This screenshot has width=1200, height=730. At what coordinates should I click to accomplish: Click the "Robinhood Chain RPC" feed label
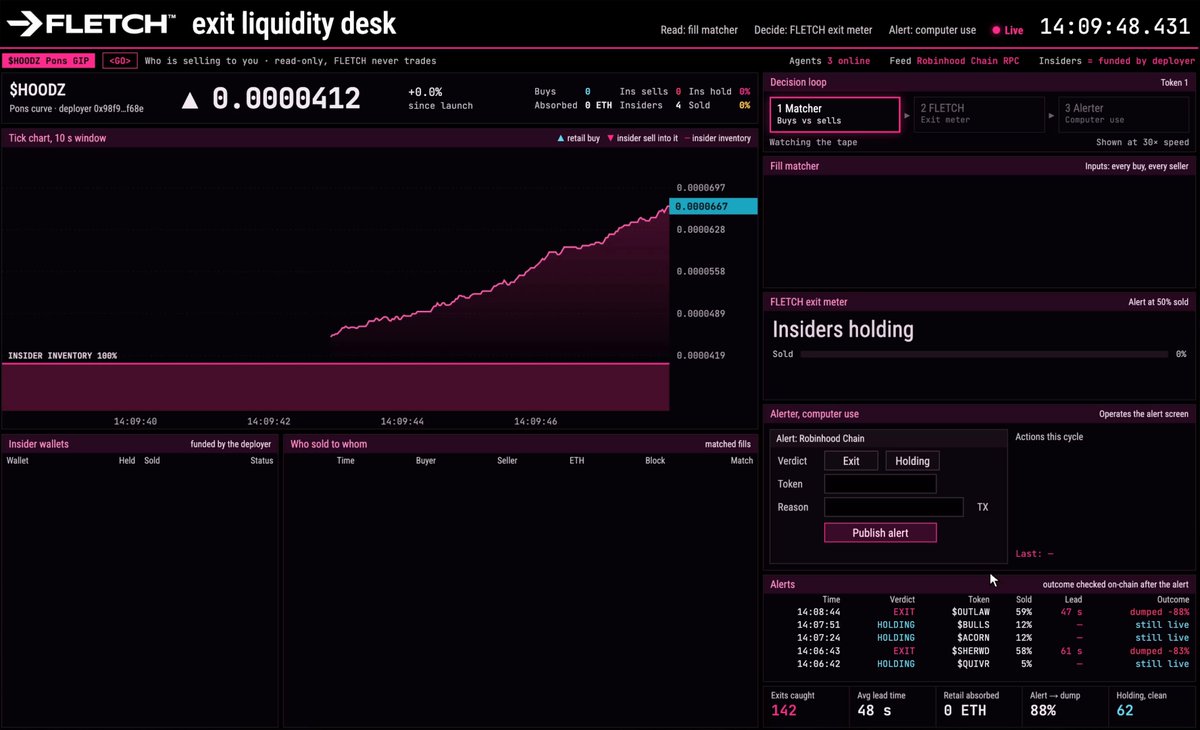tap(968, 61)
